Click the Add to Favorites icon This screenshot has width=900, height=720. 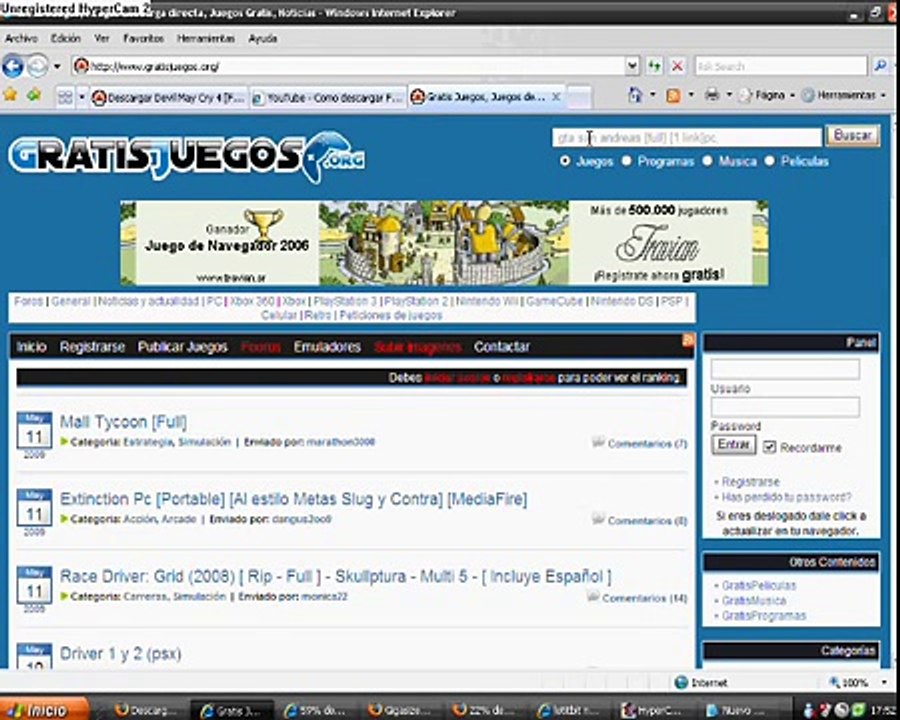coord(34,95)
